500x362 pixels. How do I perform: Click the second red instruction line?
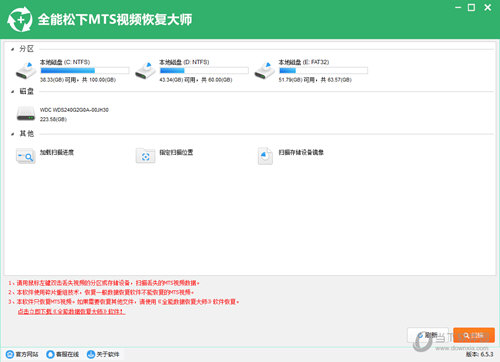click(101, 292)
